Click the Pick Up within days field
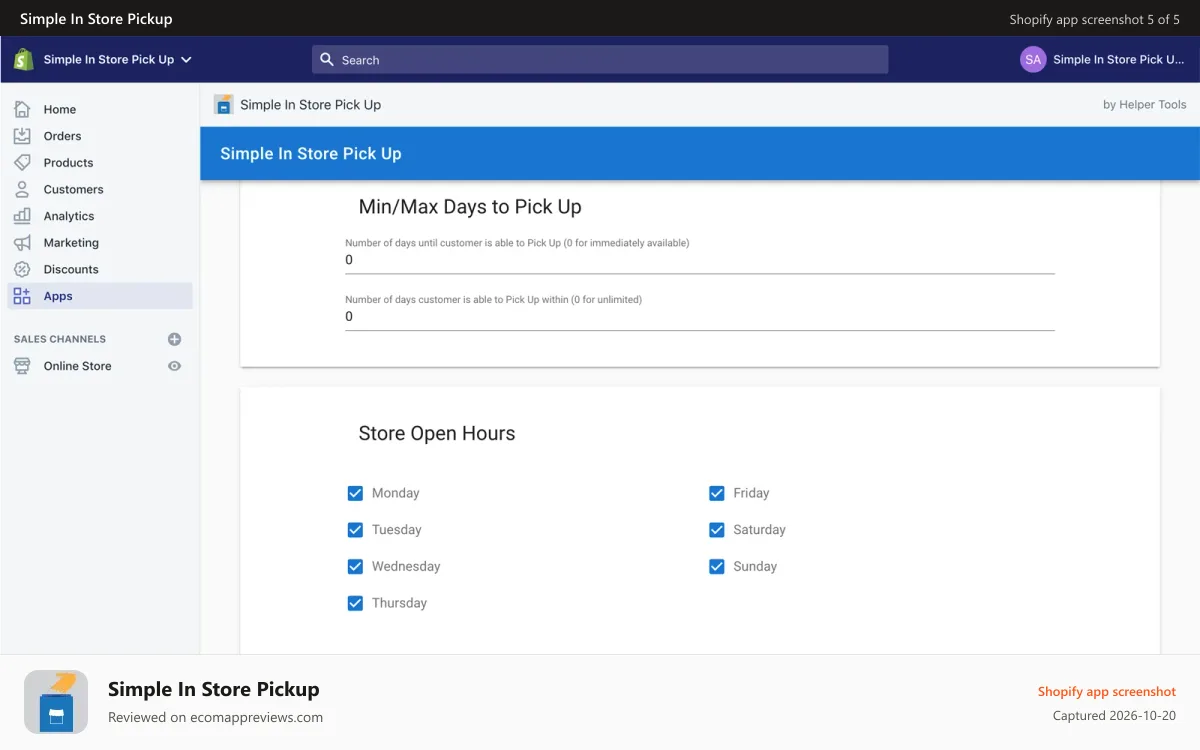The image size is (1200, 750). click(x=700, y=317)
